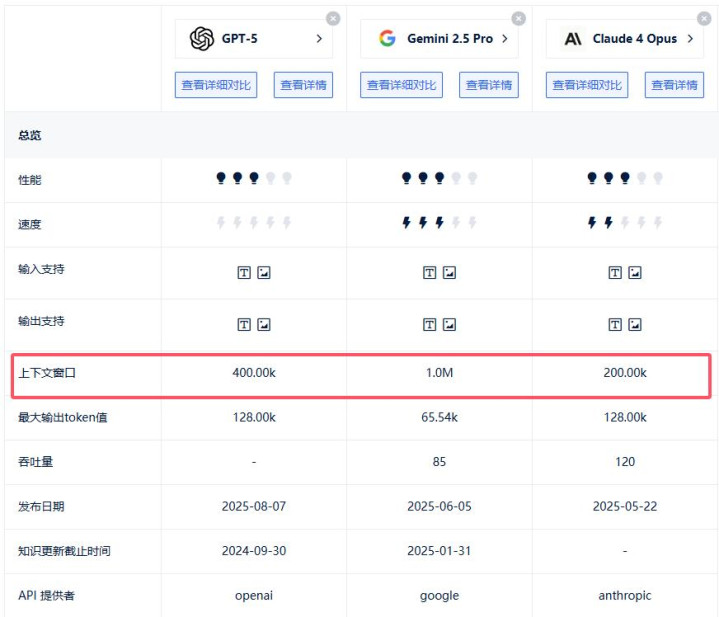Click Claude 4 Opus performance bulb rating

tap(625, 178)
